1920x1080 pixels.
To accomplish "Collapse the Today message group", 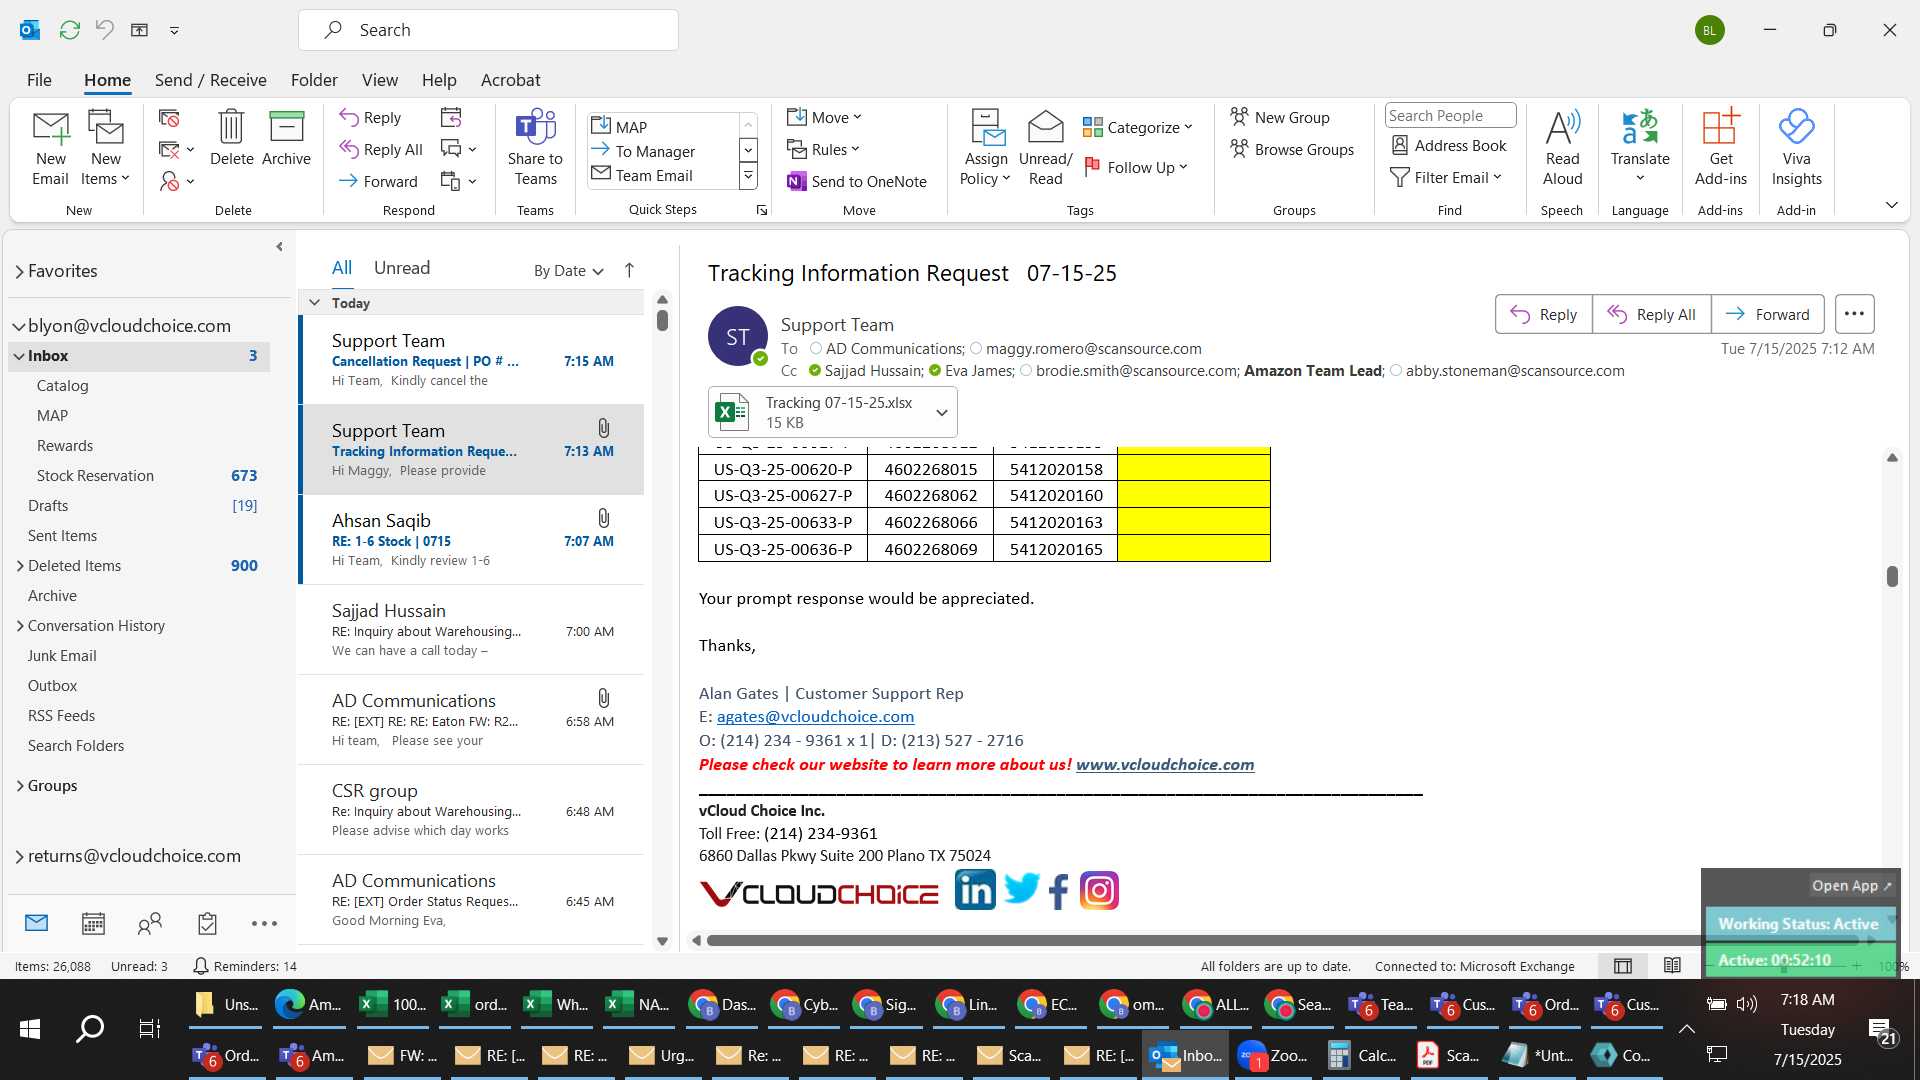I will pyautogui.click(x=314, y=302).
